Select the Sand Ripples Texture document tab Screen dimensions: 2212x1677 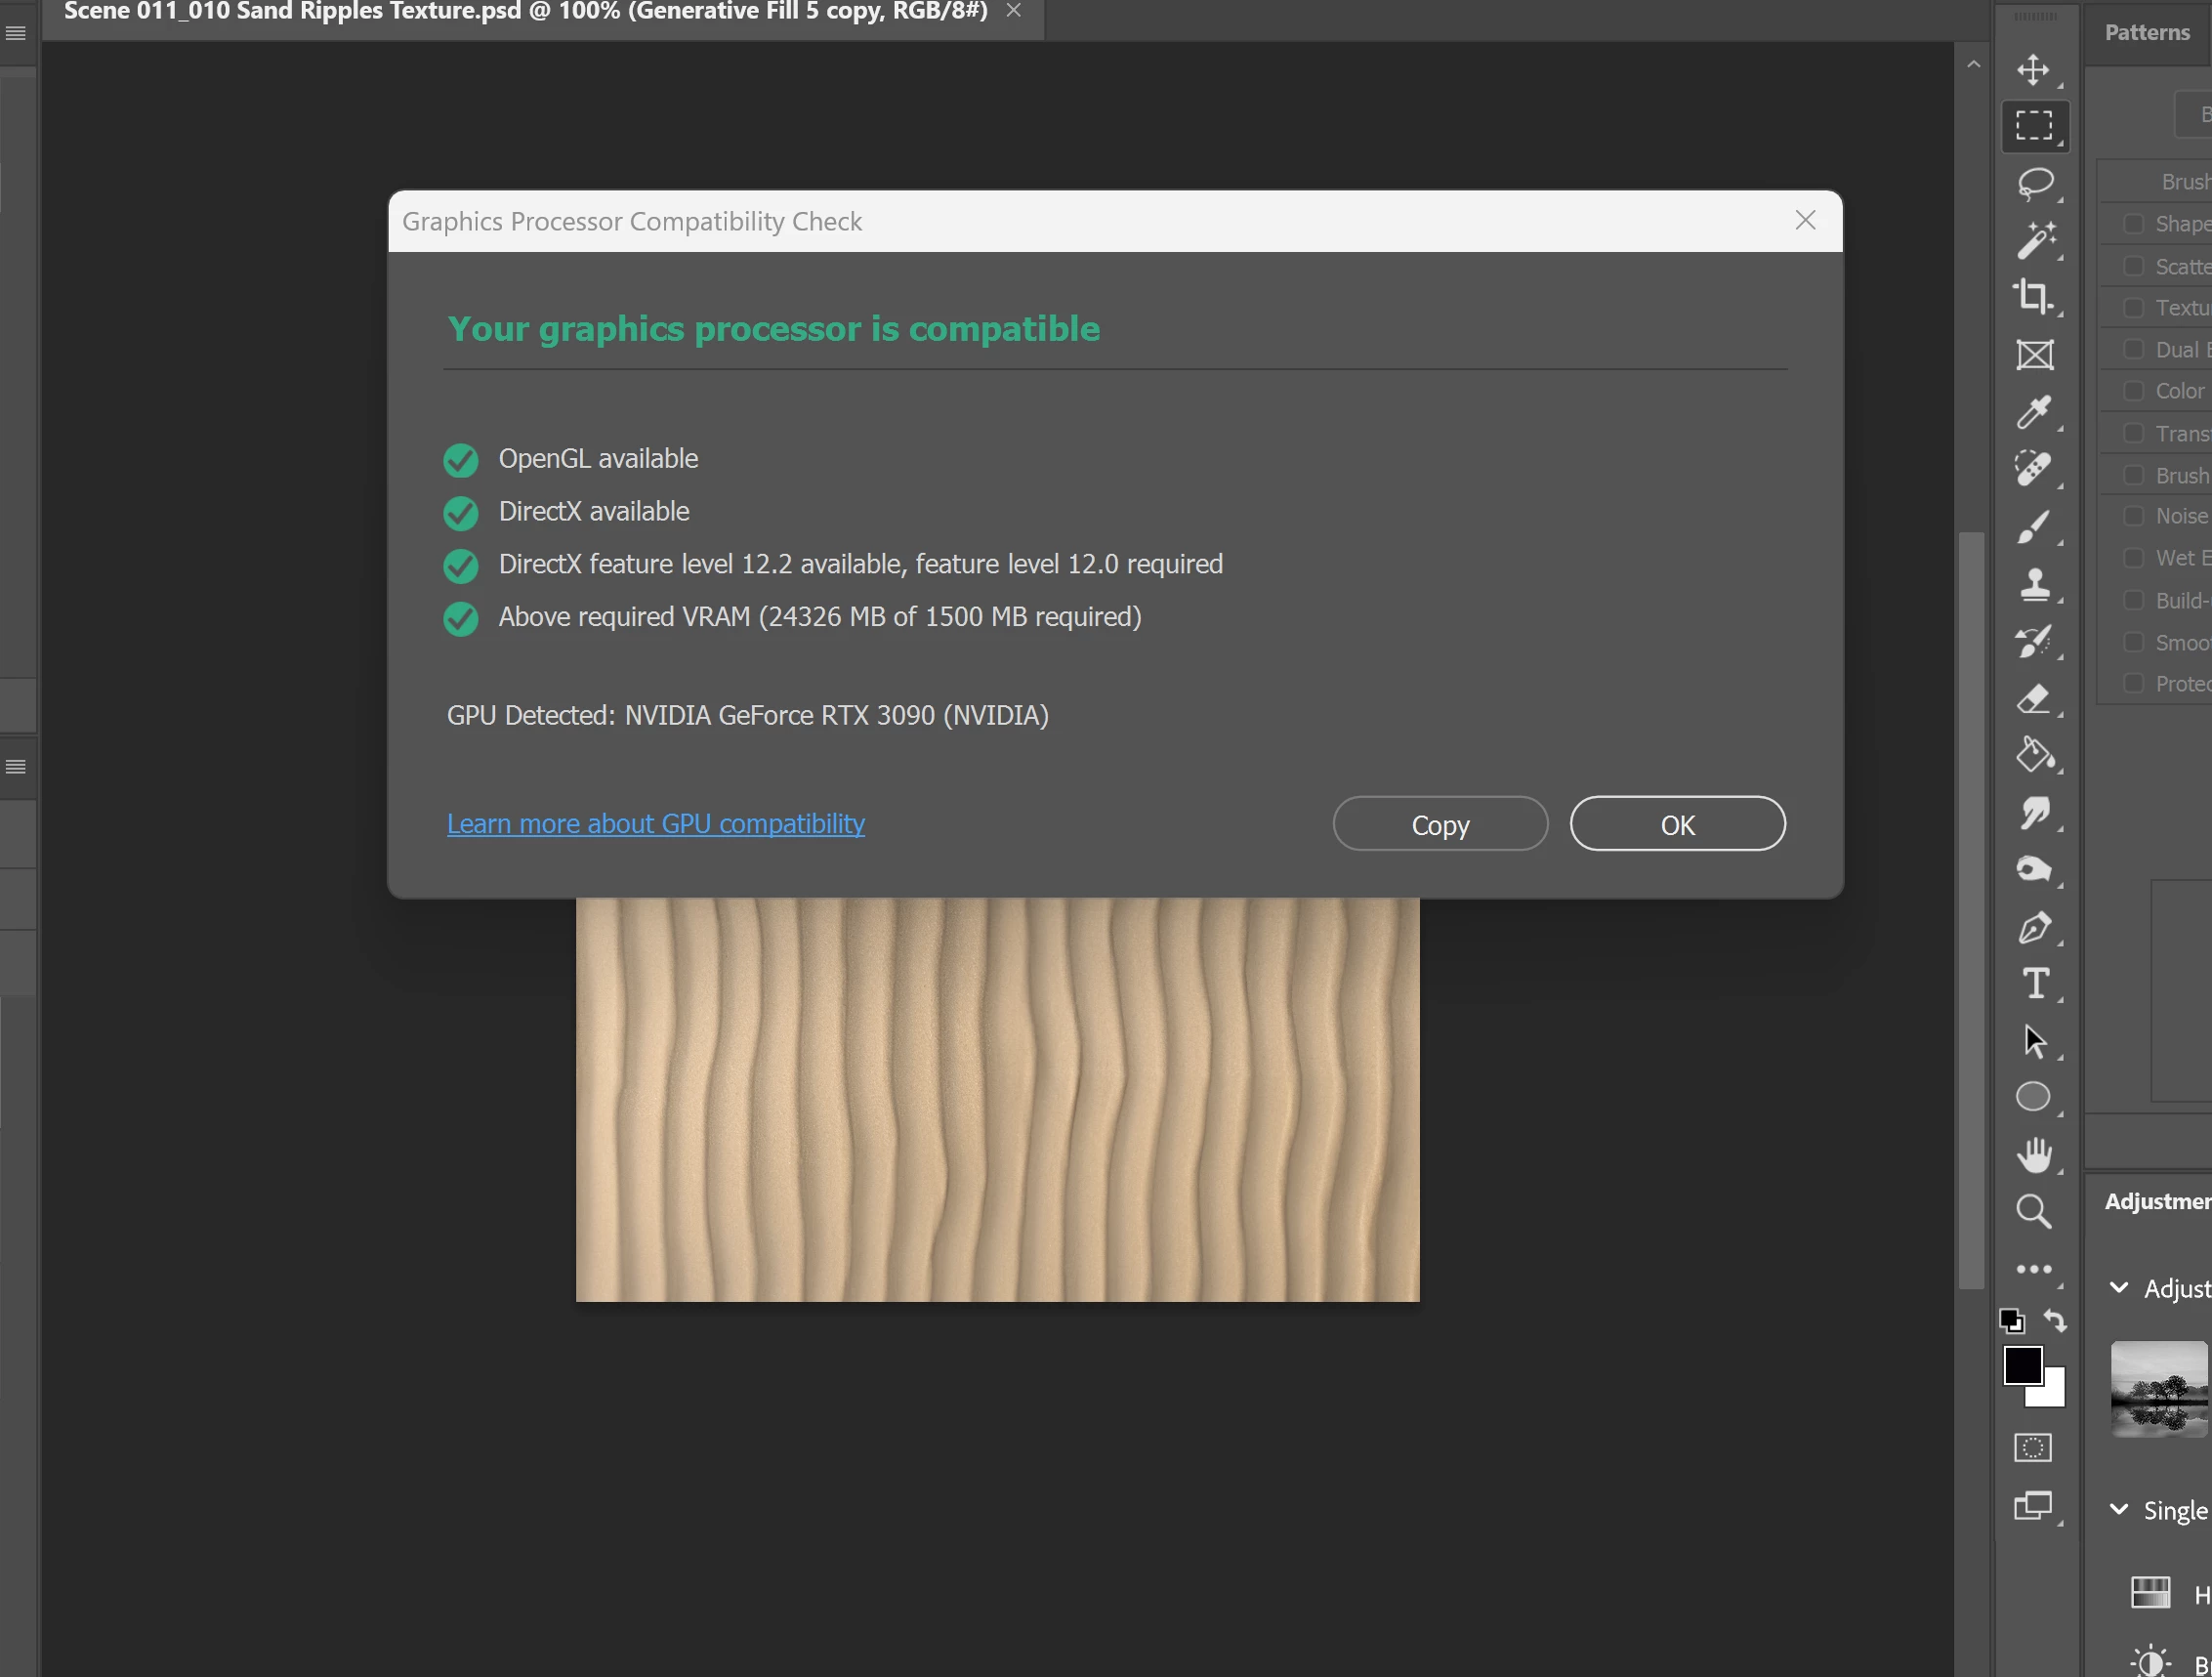tap(525, 12)
